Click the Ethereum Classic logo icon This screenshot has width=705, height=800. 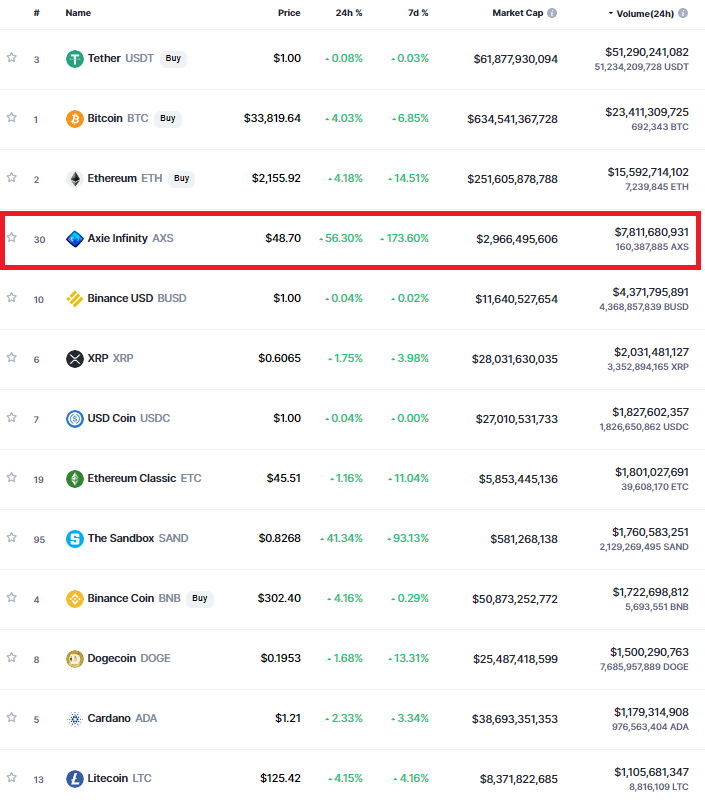click(x=74, y=479)
